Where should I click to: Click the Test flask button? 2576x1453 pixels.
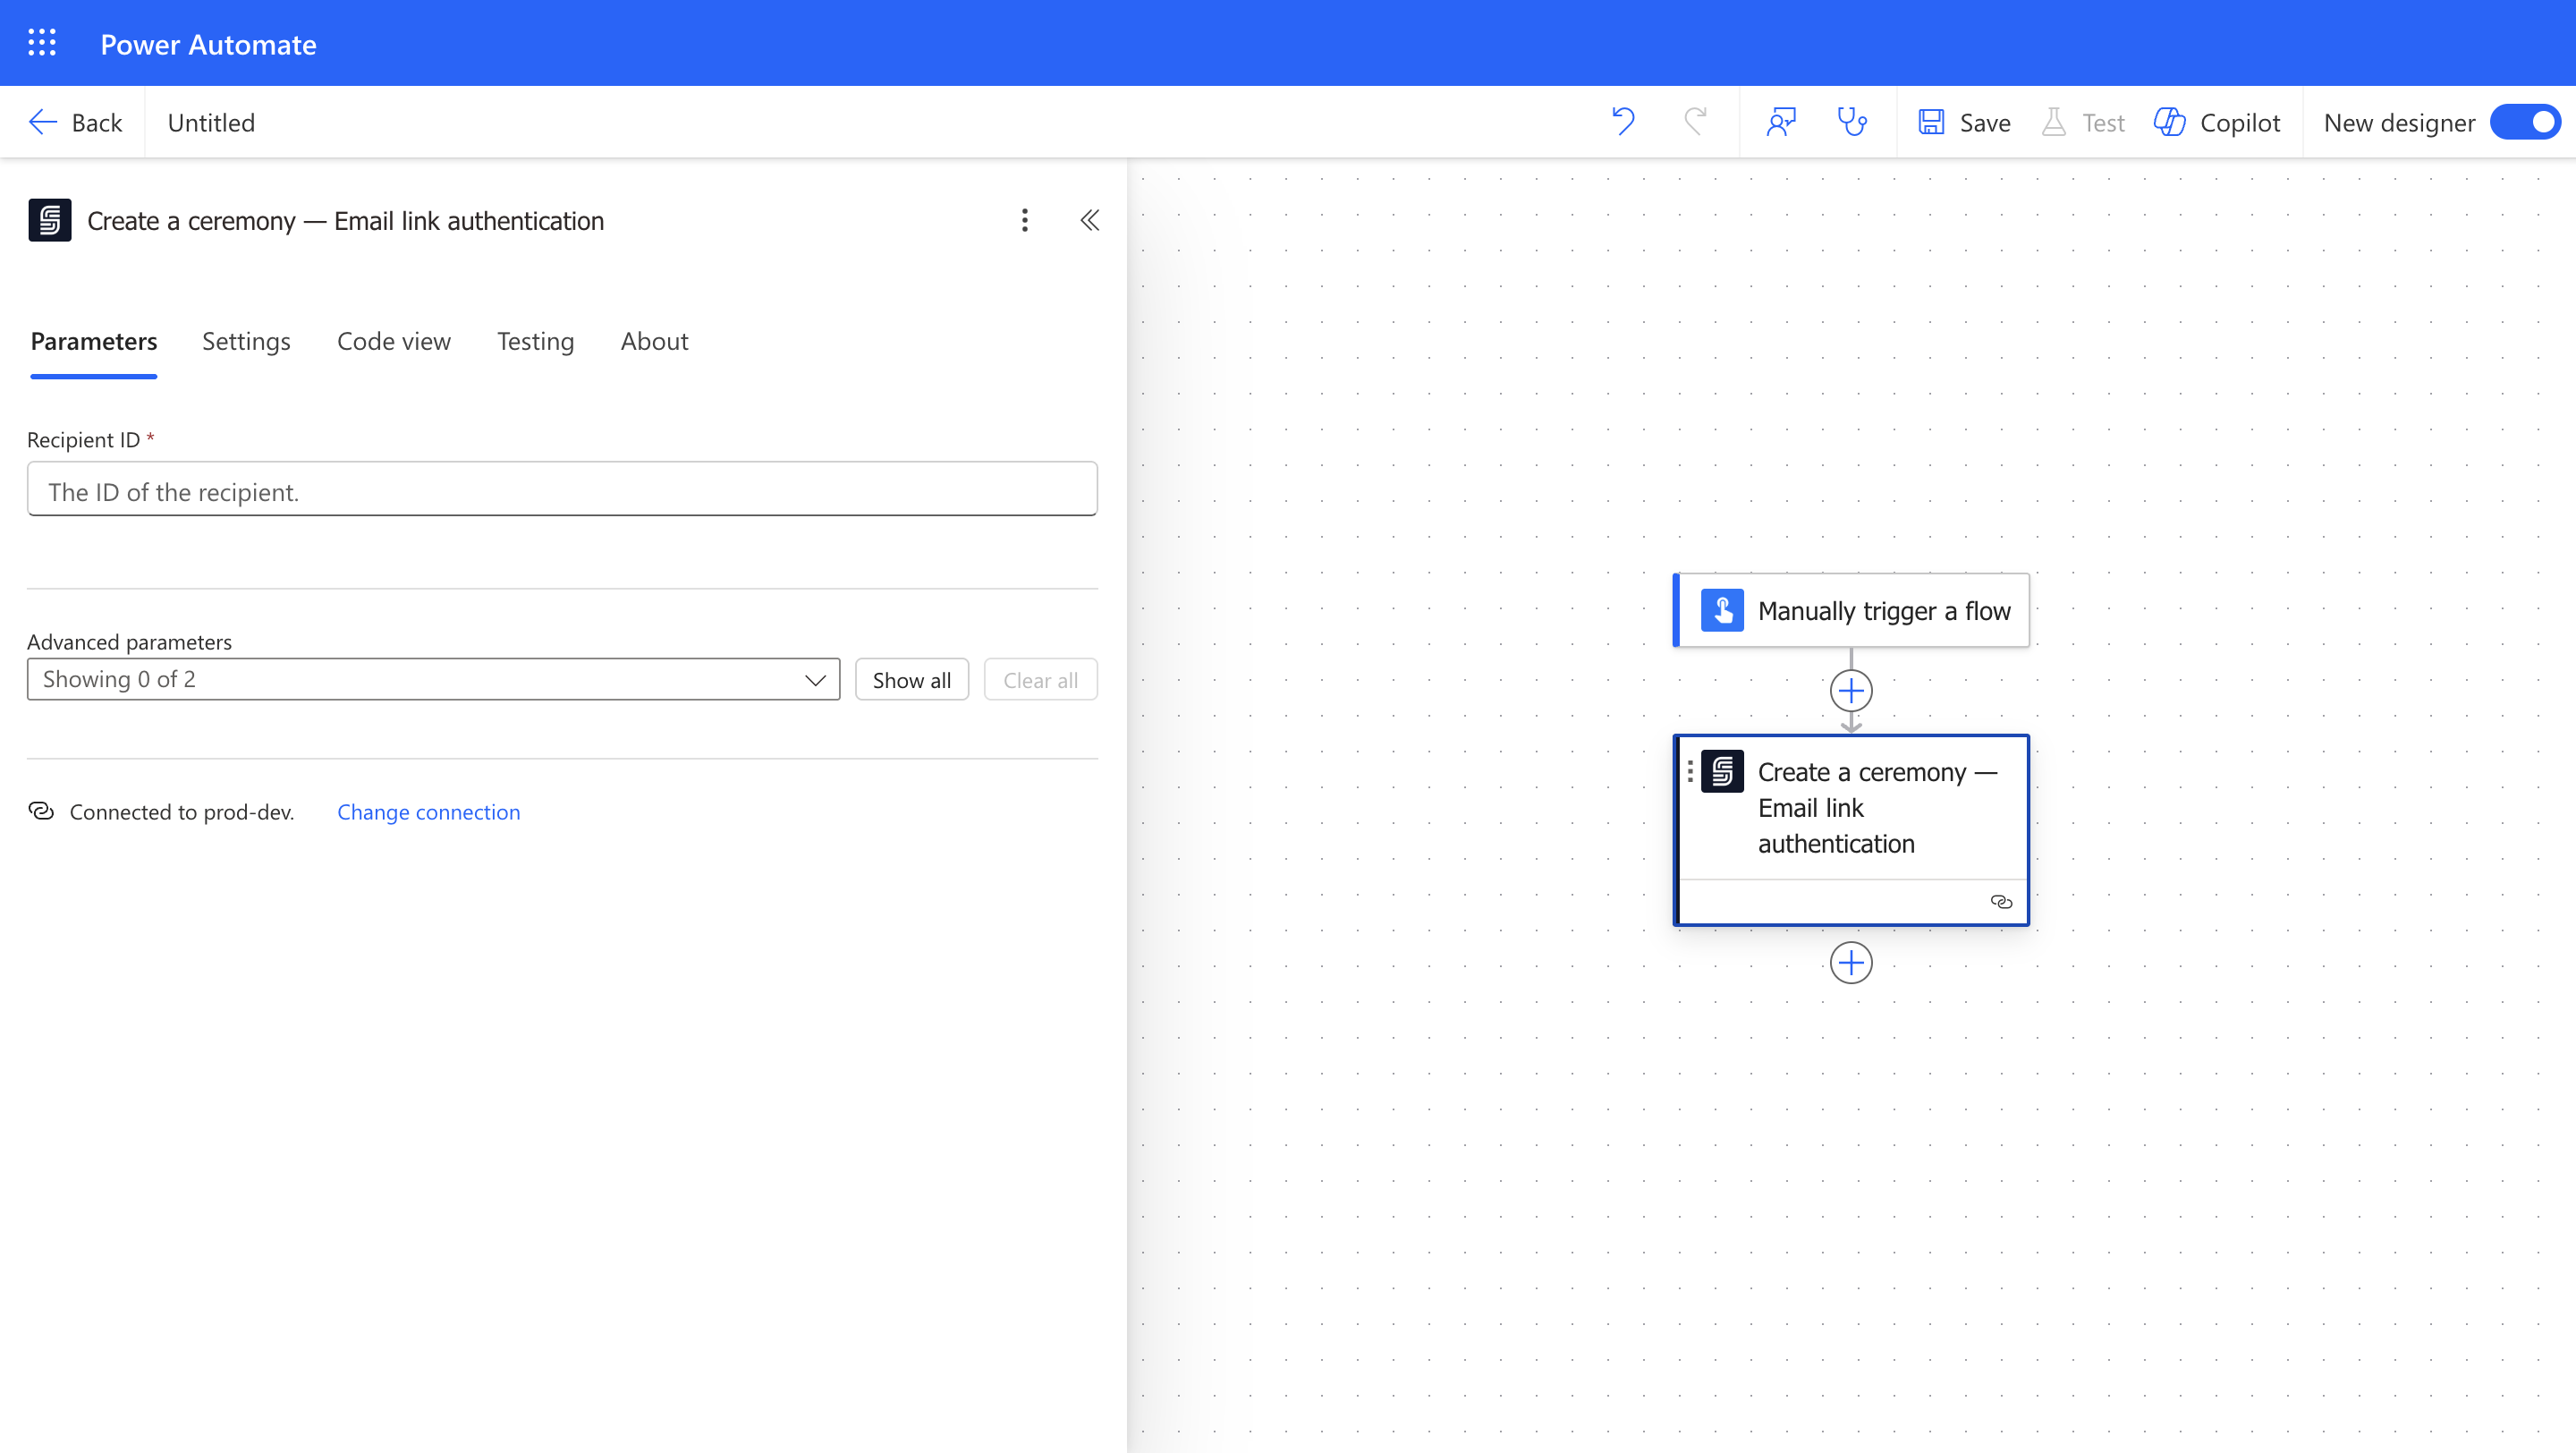[2083, 122]
